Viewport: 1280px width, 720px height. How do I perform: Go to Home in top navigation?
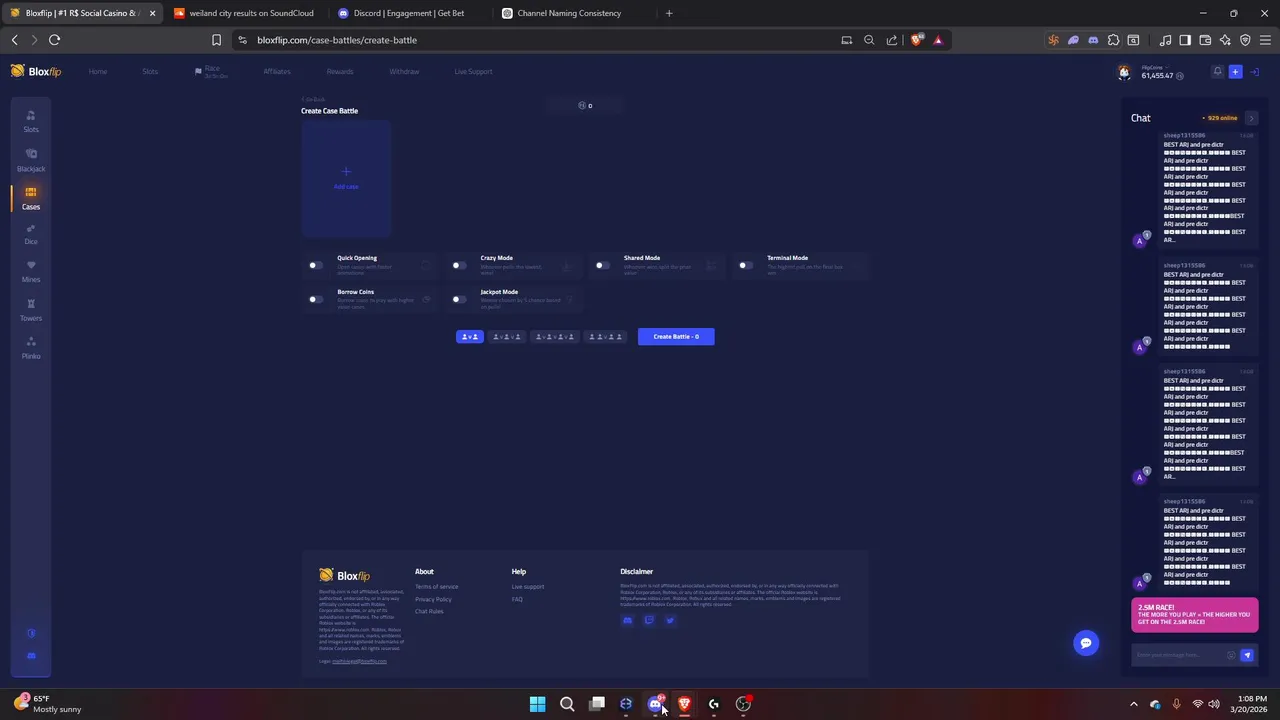click(x=98, y=72)
